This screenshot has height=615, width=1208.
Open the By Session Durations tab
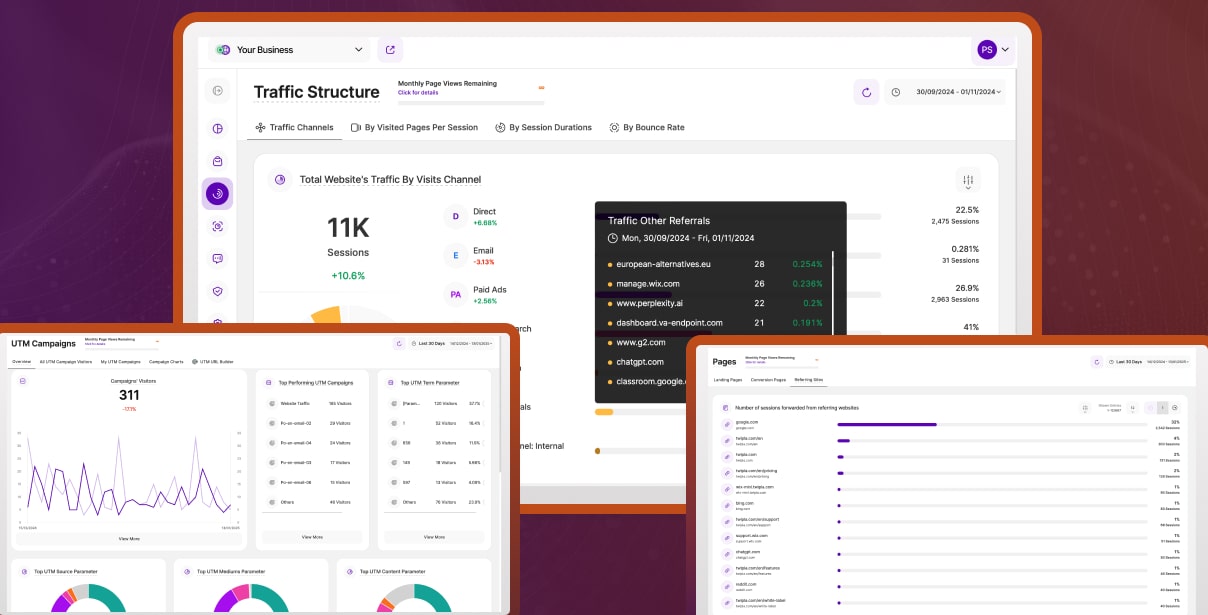[x=543, y=127]
